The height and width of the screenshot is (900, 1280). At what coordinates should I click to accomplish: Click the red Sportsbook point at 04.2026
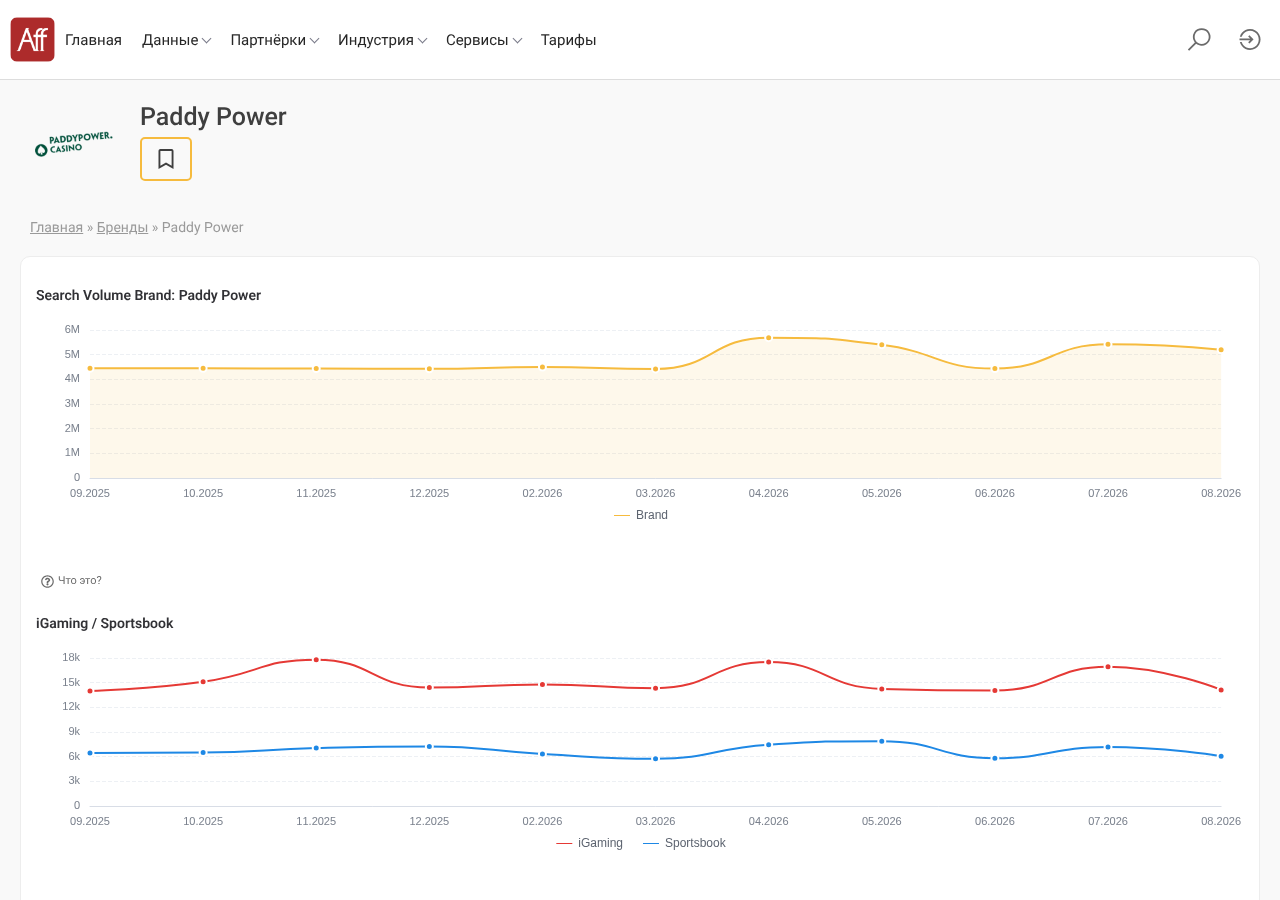pos(769,662)
